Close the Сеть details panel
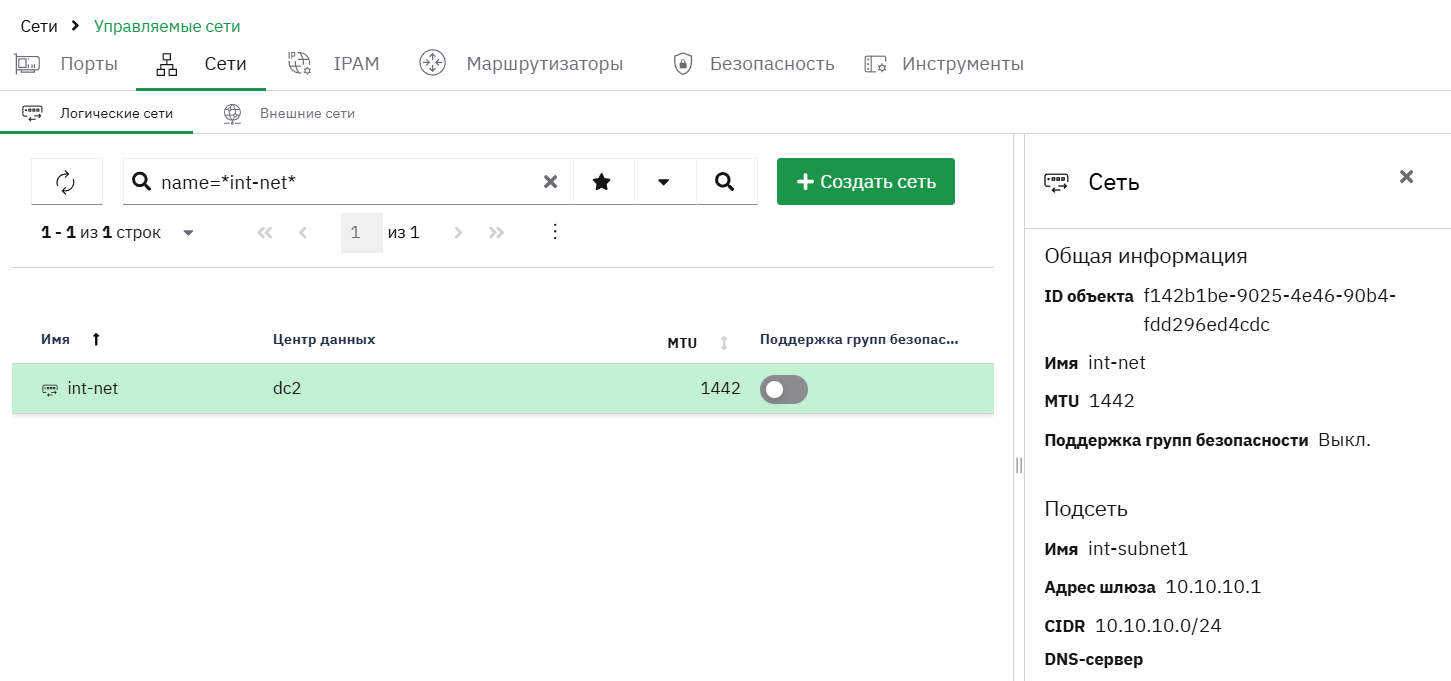The image size is (1451, 681). [x=1406, y=177]
